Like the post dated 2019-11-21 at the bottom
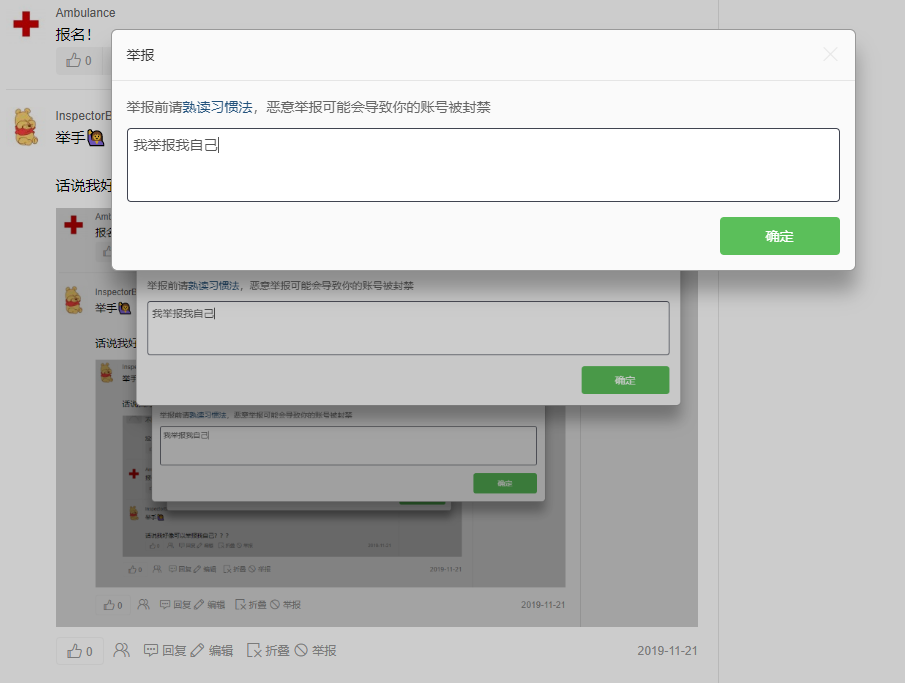Image resolution: width=905 pixels, height=683 pixels. tap(80, 651)
